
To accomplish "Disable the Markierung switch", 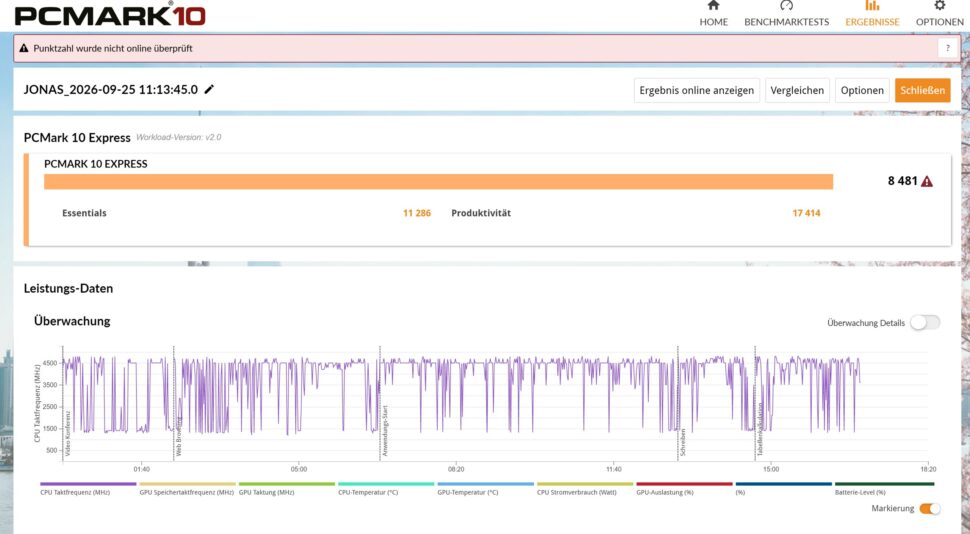I will [930, 509].
